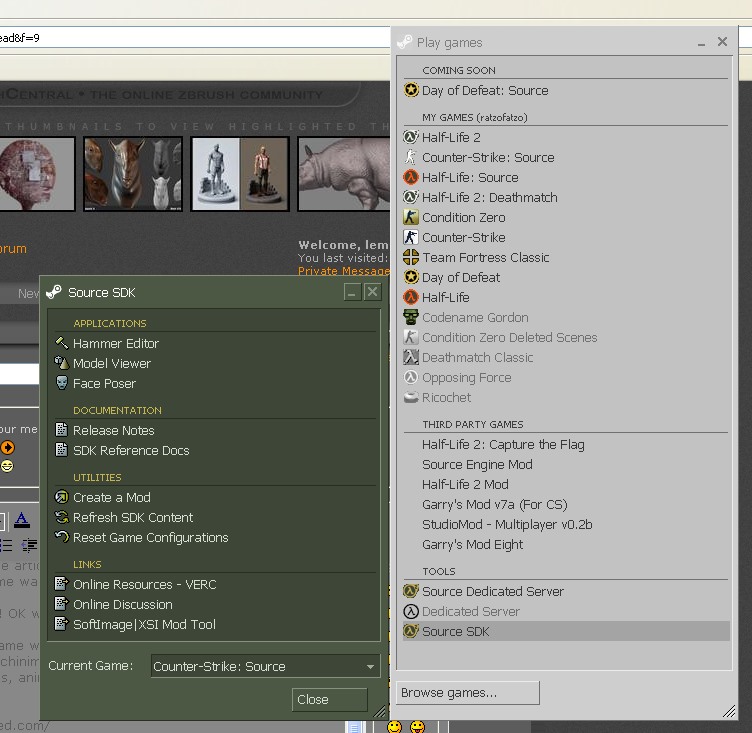Click the Reset Game Configurations icon

62,537
